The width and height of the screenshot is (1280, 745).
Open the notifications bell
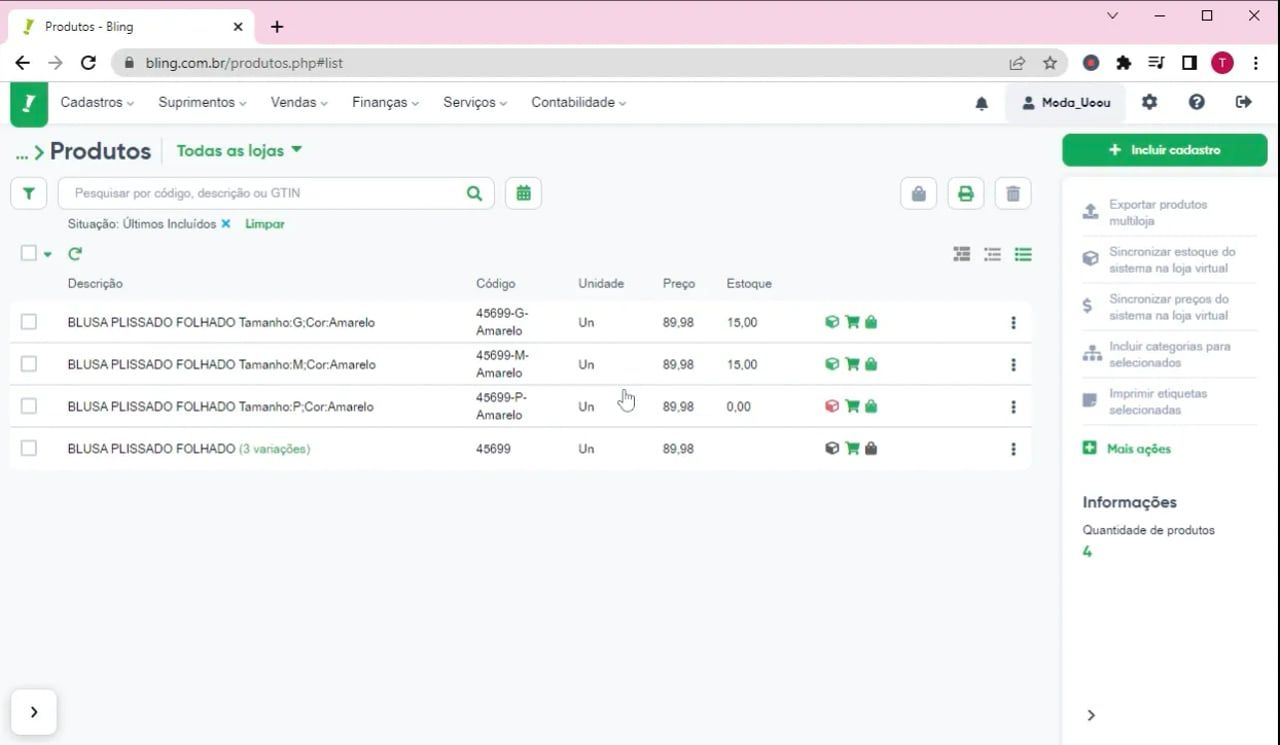coord(981,103)
